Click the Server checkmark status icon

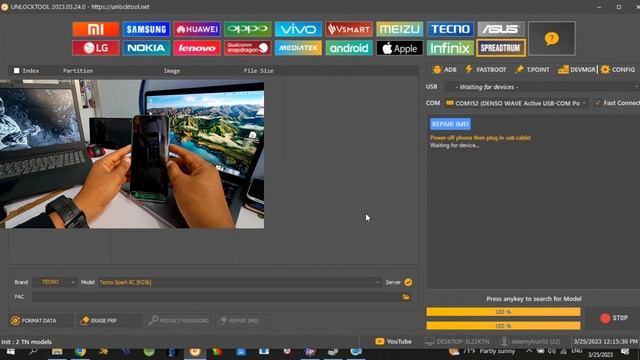(408, 282)
